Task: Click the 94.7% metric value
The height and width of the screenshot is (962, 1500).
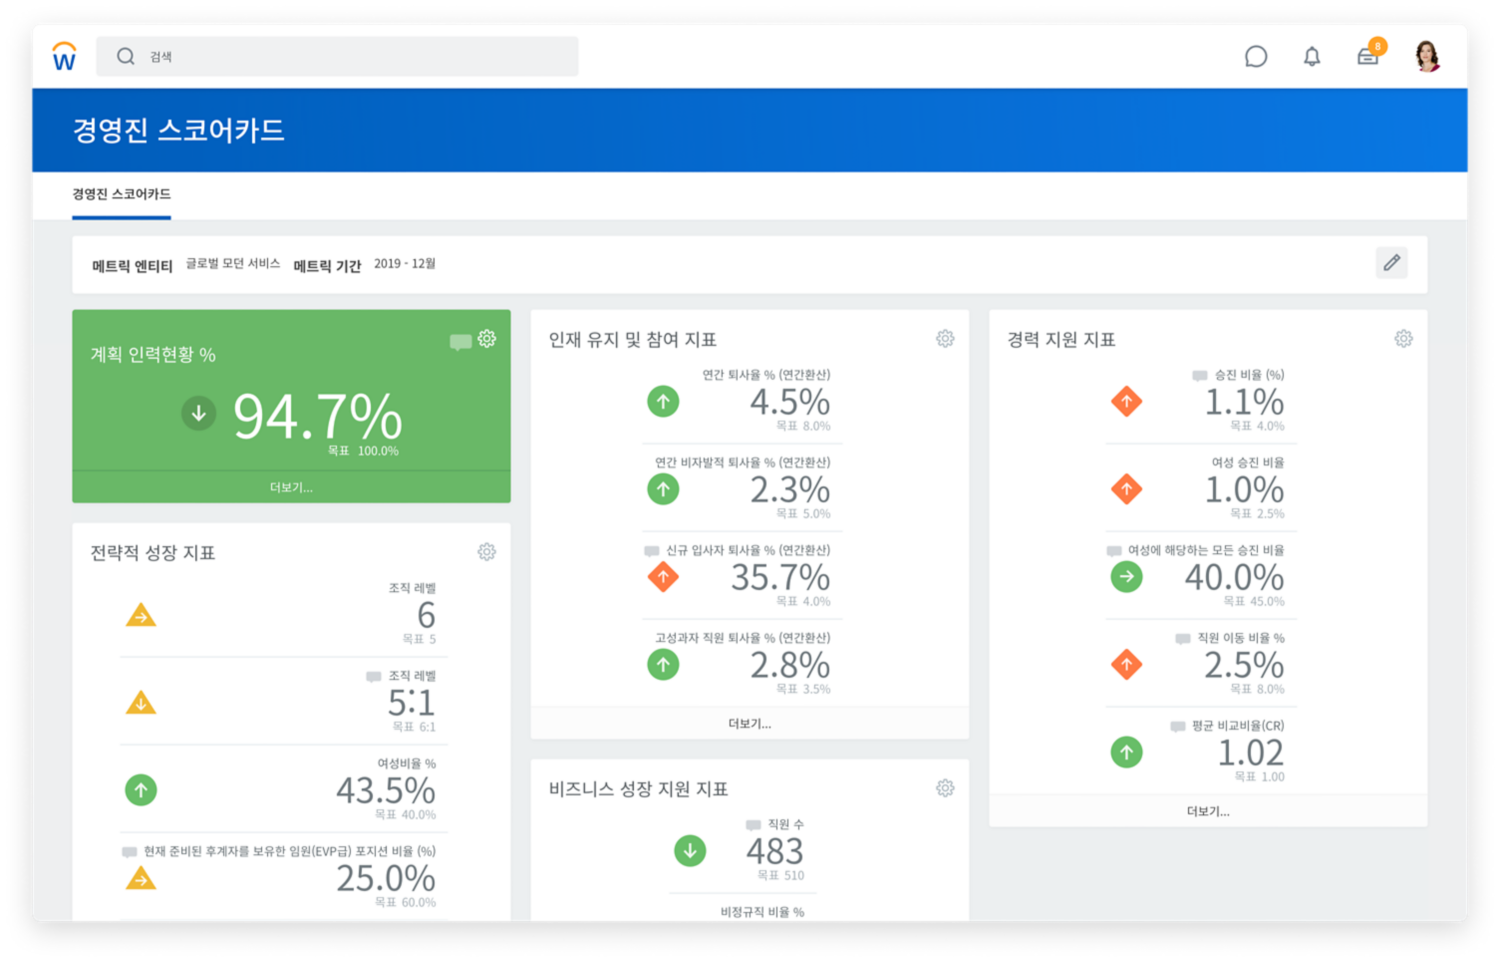Action: [x=317, y=417]
